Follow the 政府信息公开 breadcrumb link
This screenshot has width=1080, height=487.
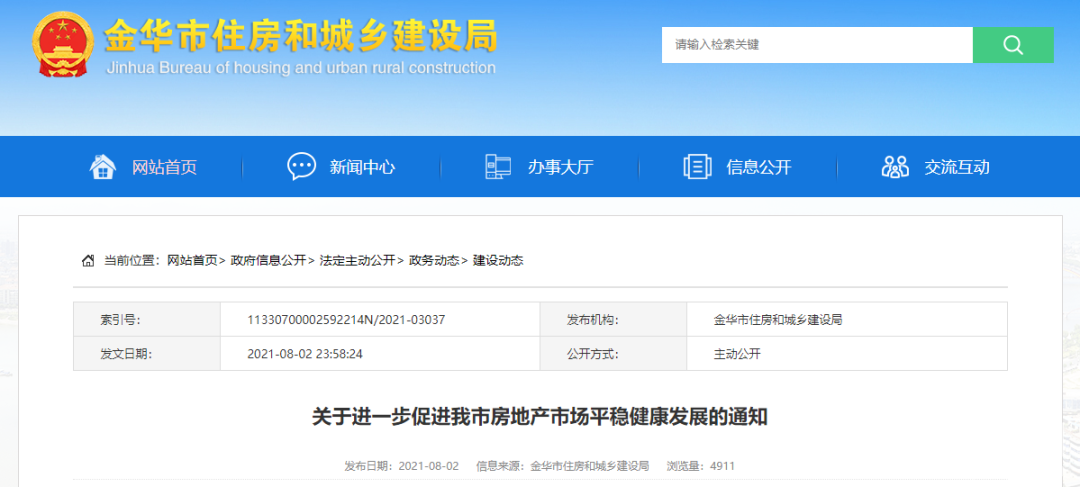[268, 261]
